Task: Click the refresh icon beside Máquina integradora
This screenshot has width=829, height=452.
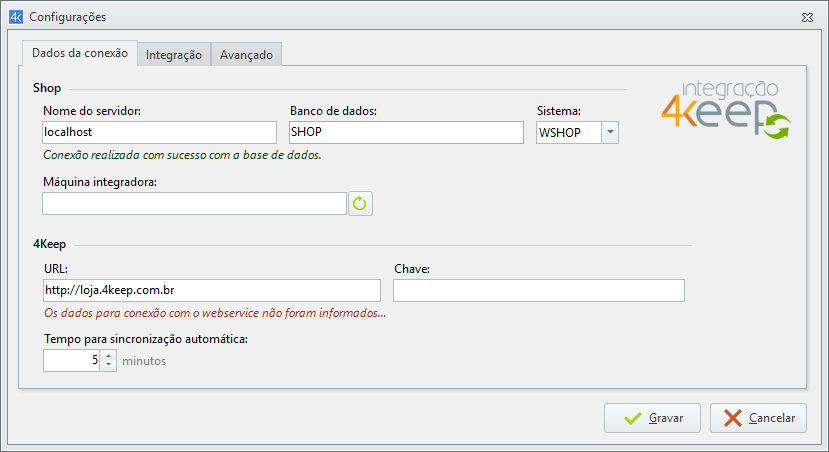Action: pyautogui.click(x=361, y=204)
